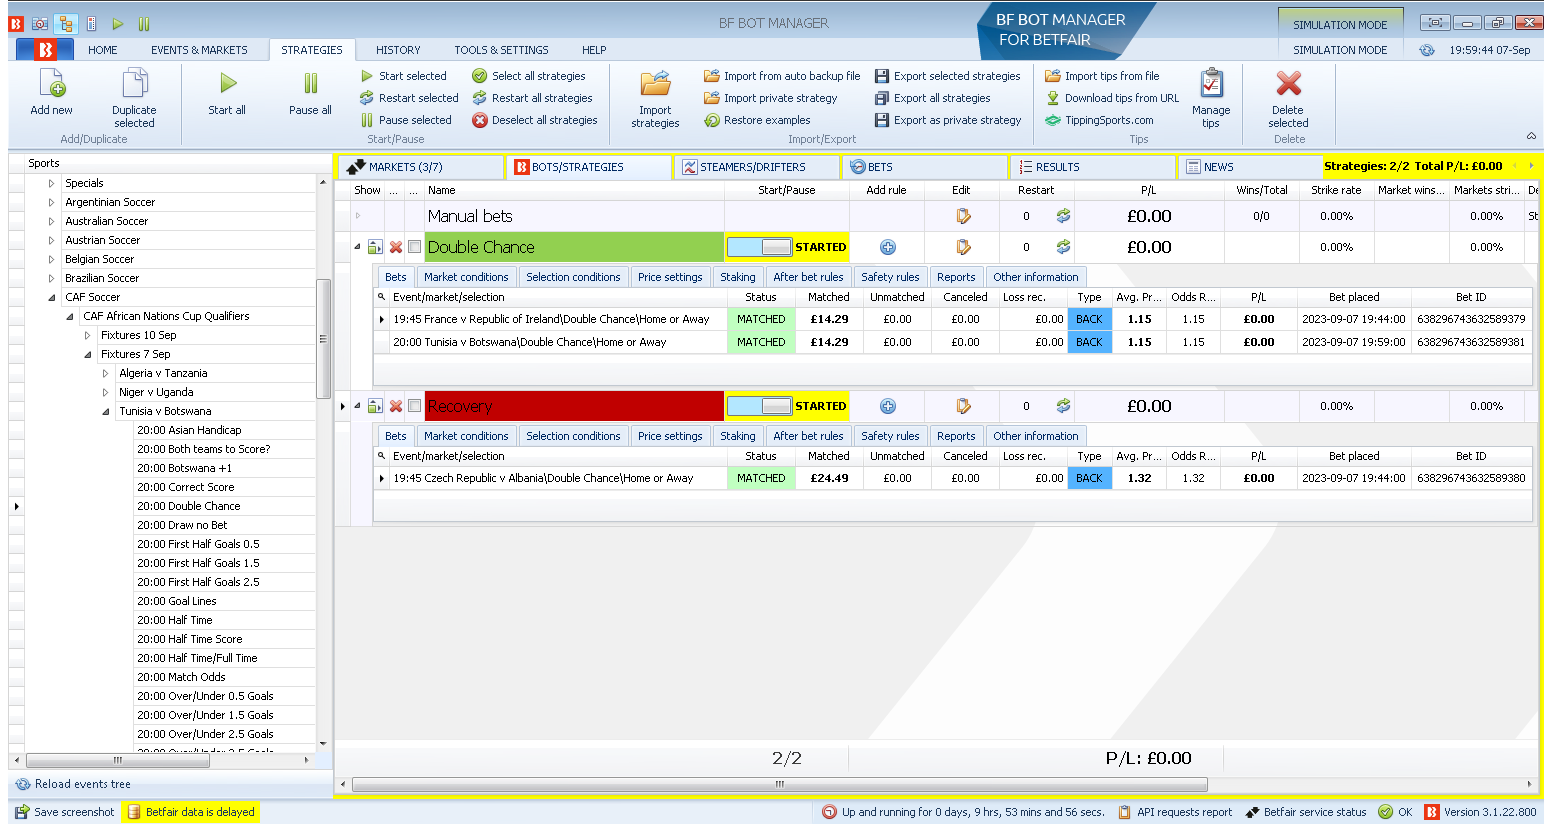
Task: Click the Add new strategy icon
Action: [52, 83]
